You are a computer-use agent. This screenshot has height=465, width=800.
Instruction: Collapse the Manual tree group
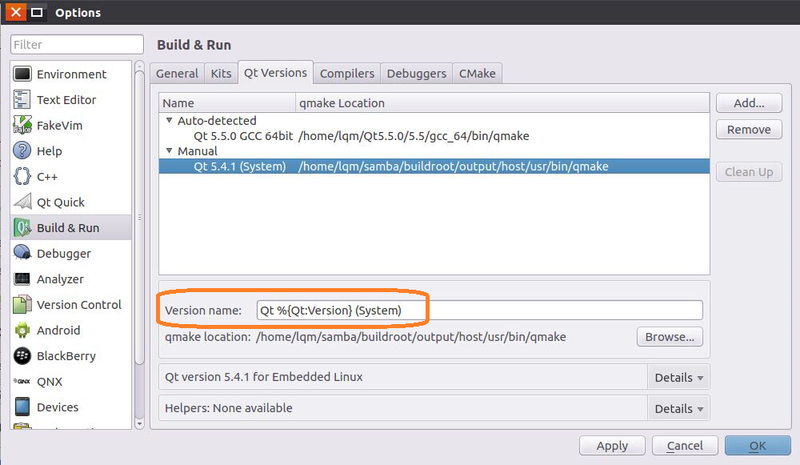pyautogui.click(x=167, y=151)
